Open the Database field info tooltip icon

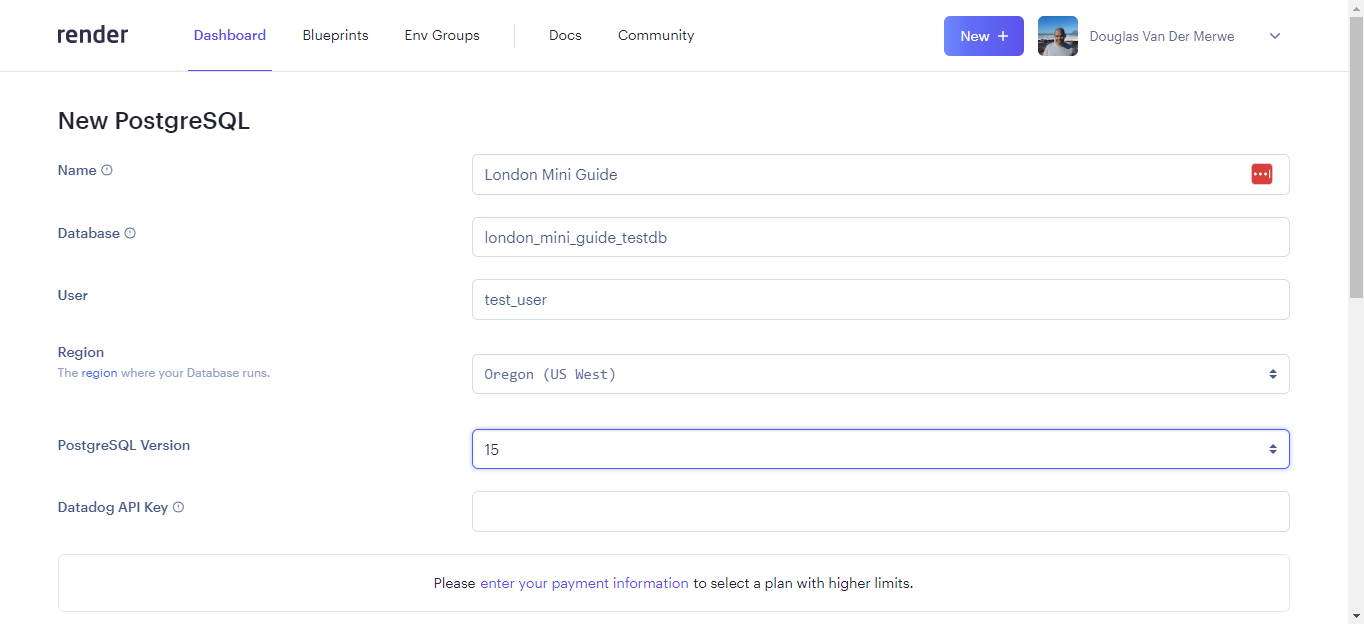[130, 233]
